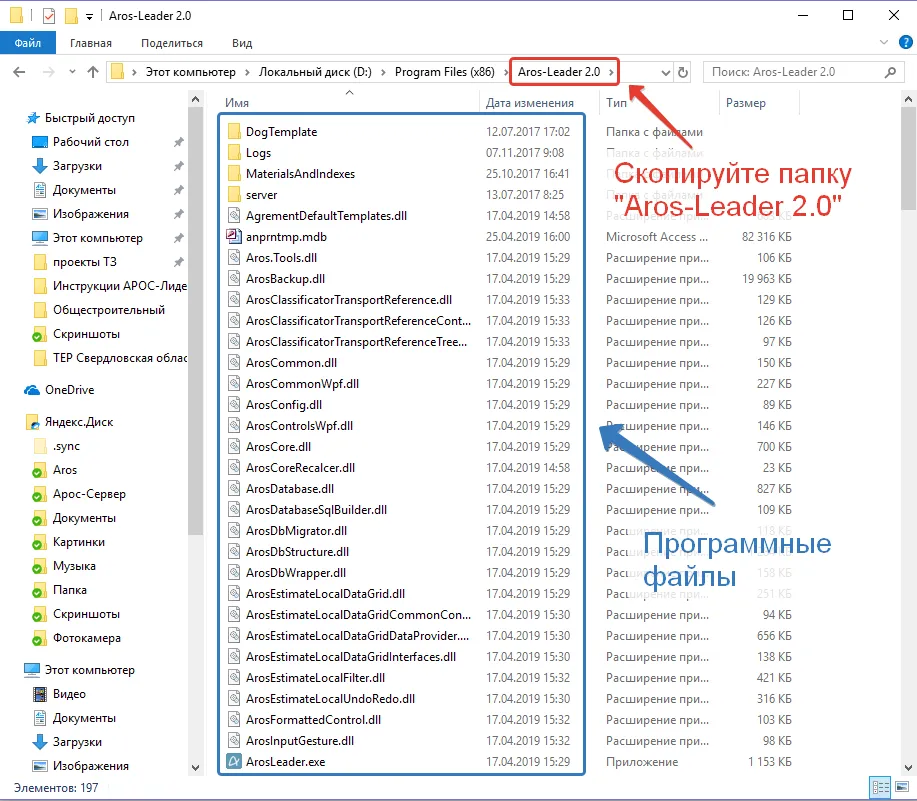
Task: Click the MaterialsAndIndexes folder icon
Action: pos(234,174)
